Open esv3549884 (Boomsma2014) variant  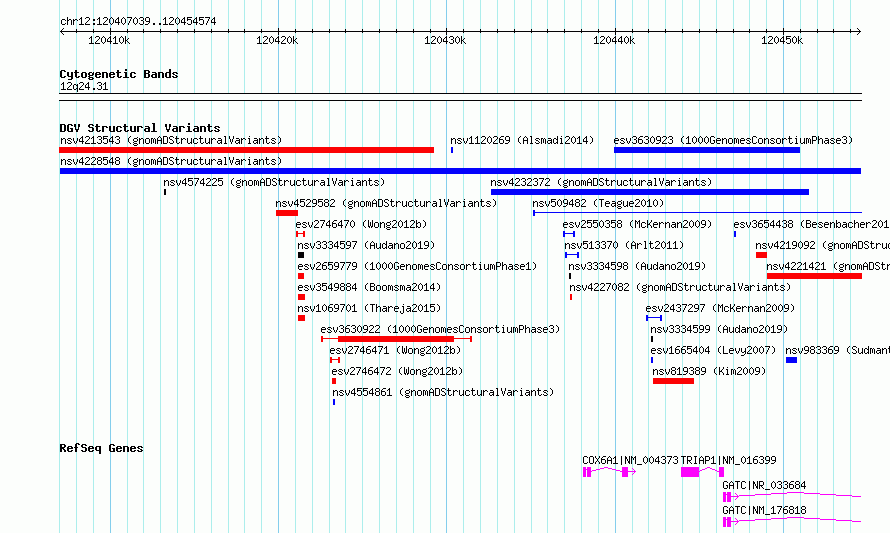[369, 287]
